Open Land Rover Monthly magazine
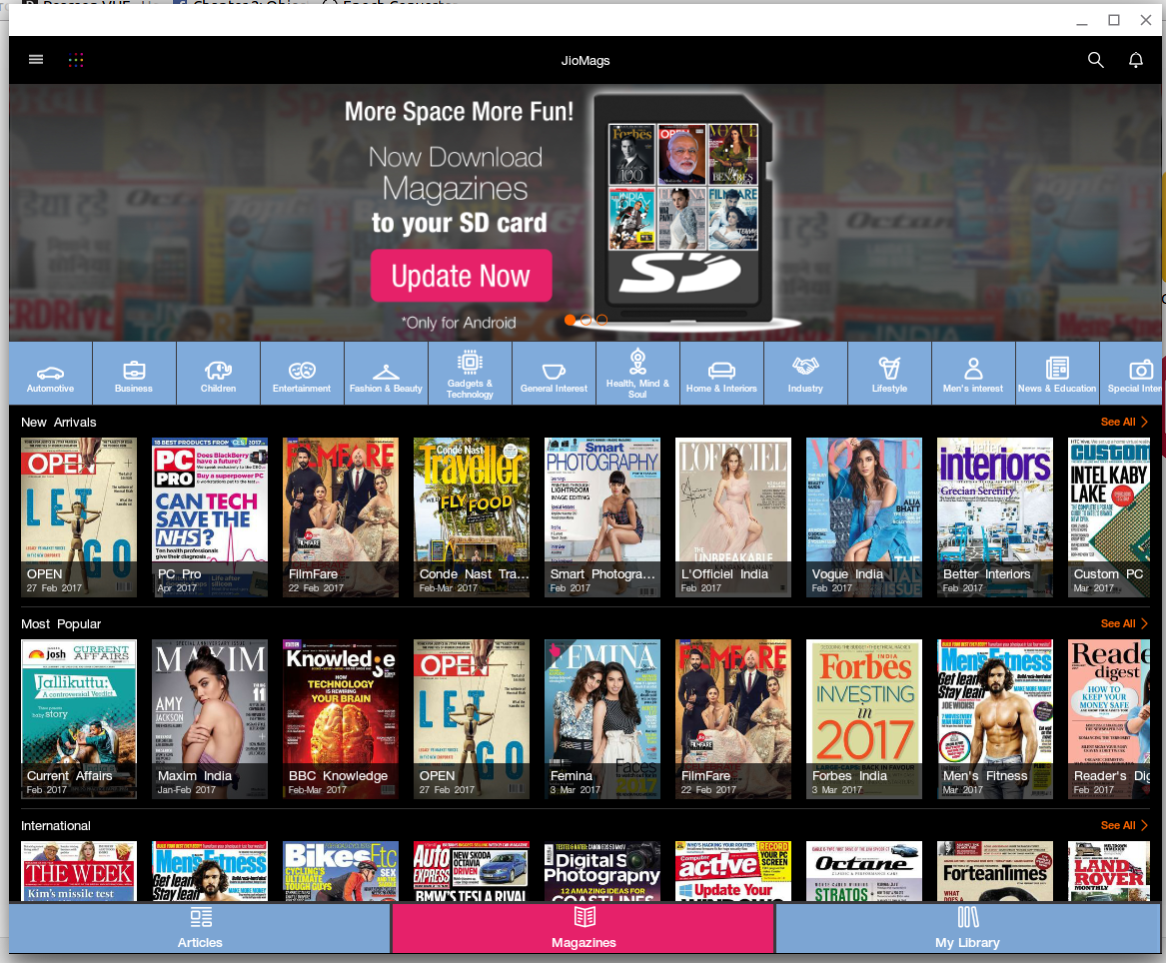The height and width of the screenshot is (963, 1166). coord(1109,872)
